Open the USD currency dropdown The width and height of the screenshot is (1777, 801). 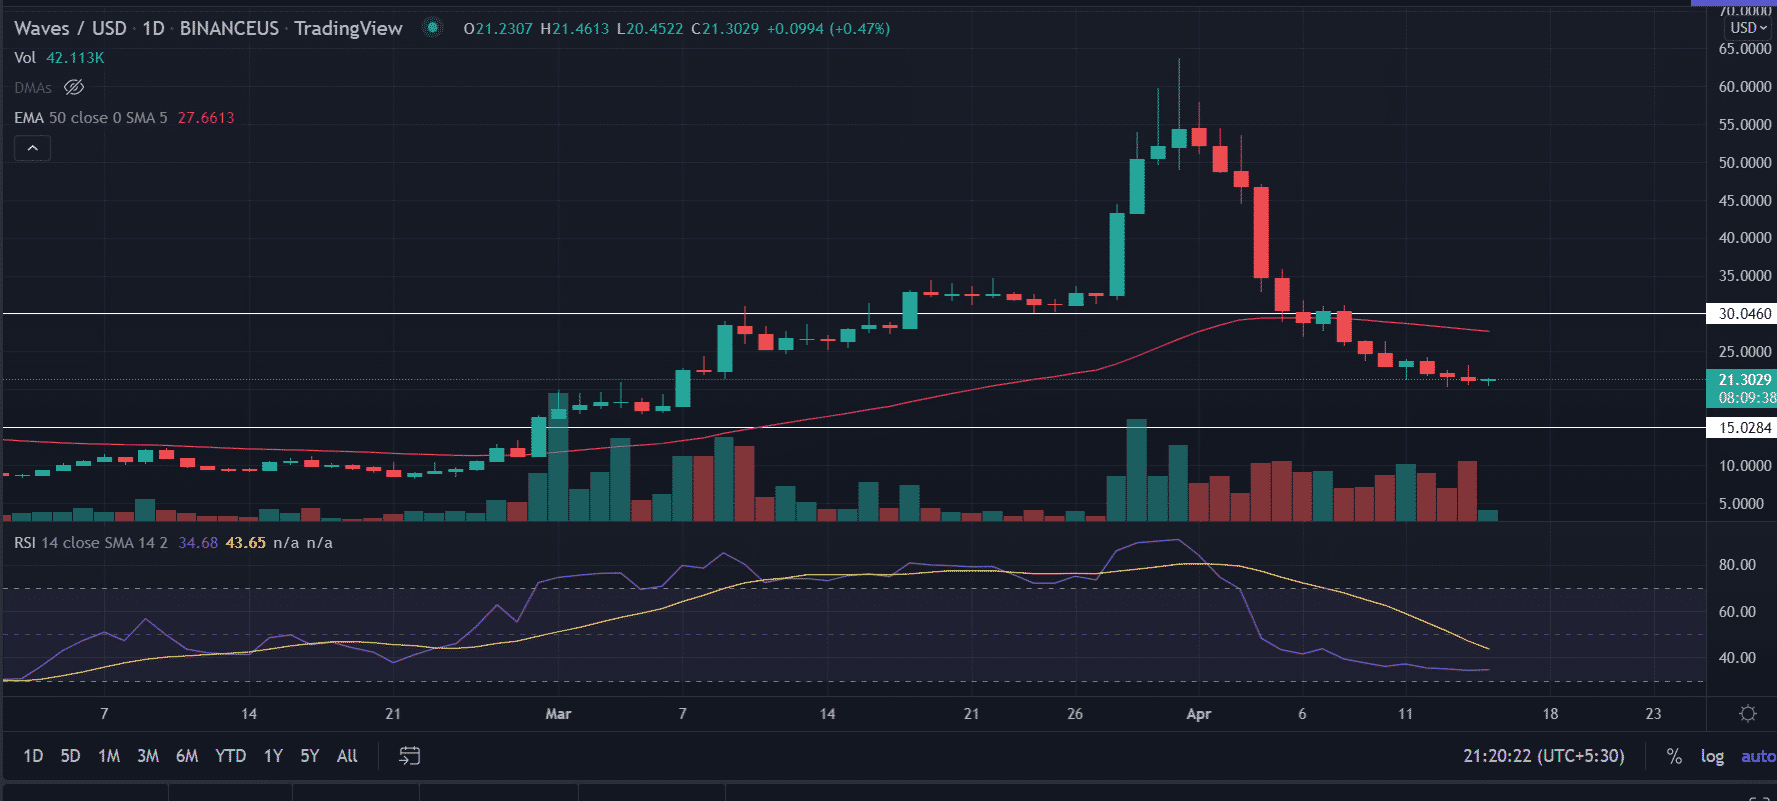pyautogui.click(x=1748, y=28)
